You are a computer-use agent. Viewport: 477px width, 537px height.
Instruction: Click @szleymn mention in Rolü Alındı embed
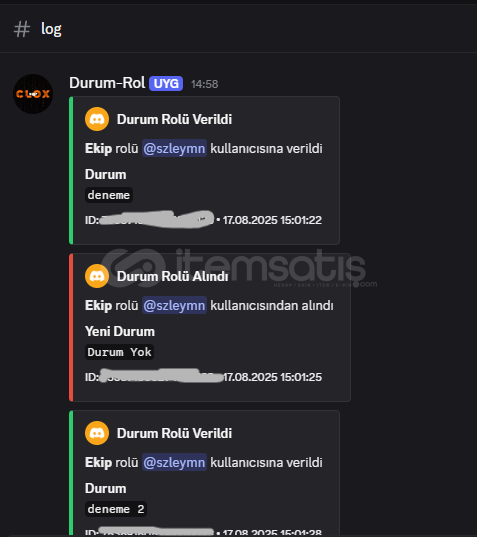tap(174, 305)
